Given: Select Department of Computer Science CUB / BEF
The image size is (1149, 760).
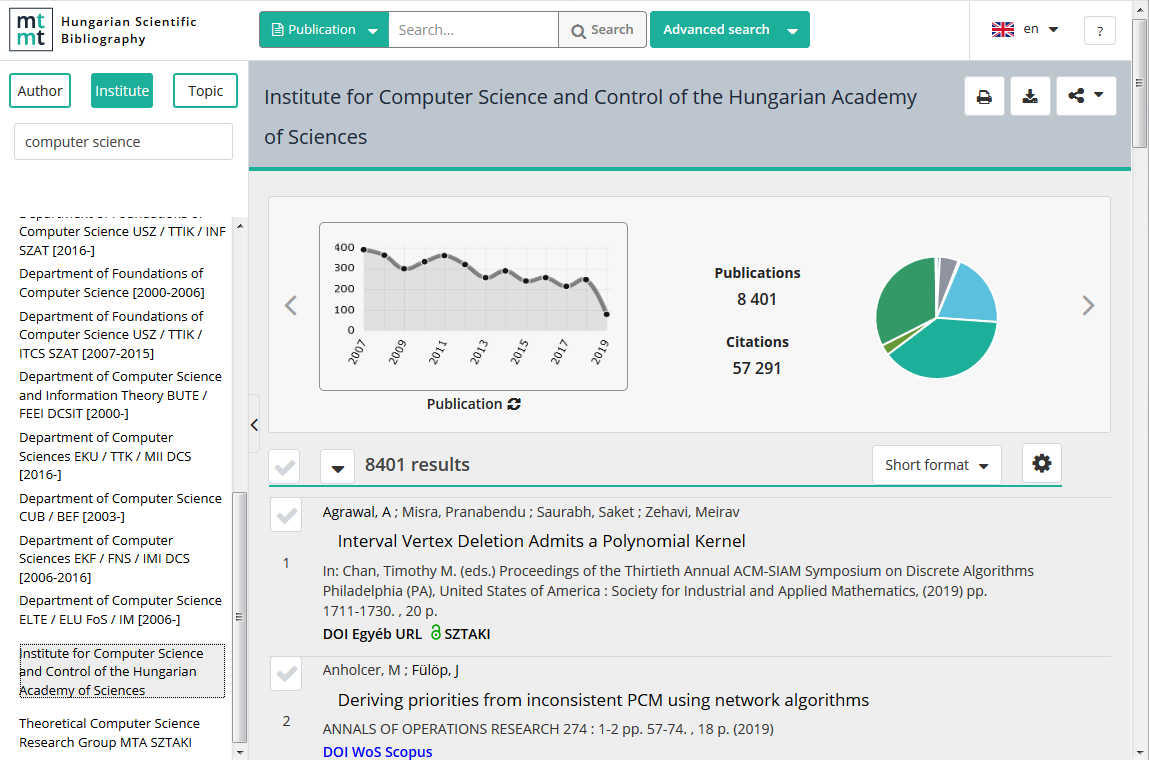Looking at the screenshot, I should point(120,507).
